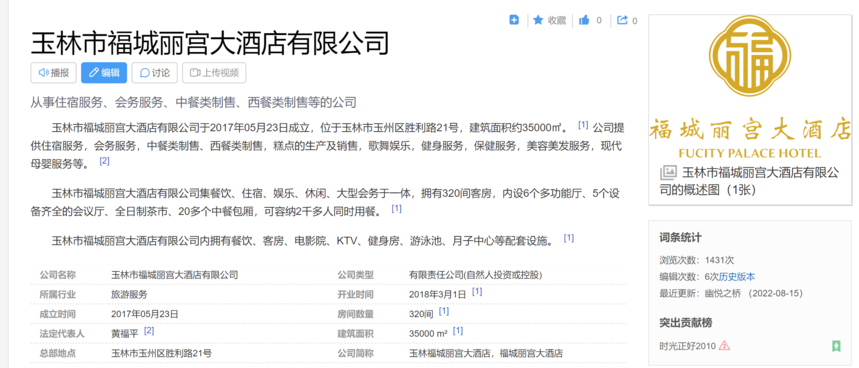Click citation [1] after 35000㎡ in first paragraph
859x368 pixels.
point(583,125)
